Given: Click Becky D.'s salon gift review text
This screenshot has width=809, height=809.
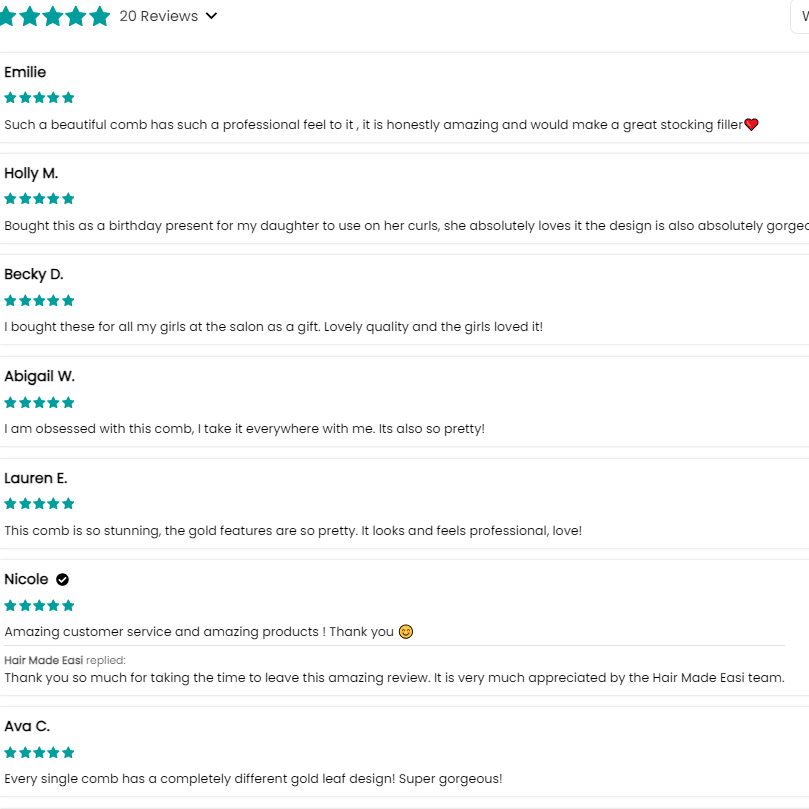Looking at the screenshot, I should (273, 327).
